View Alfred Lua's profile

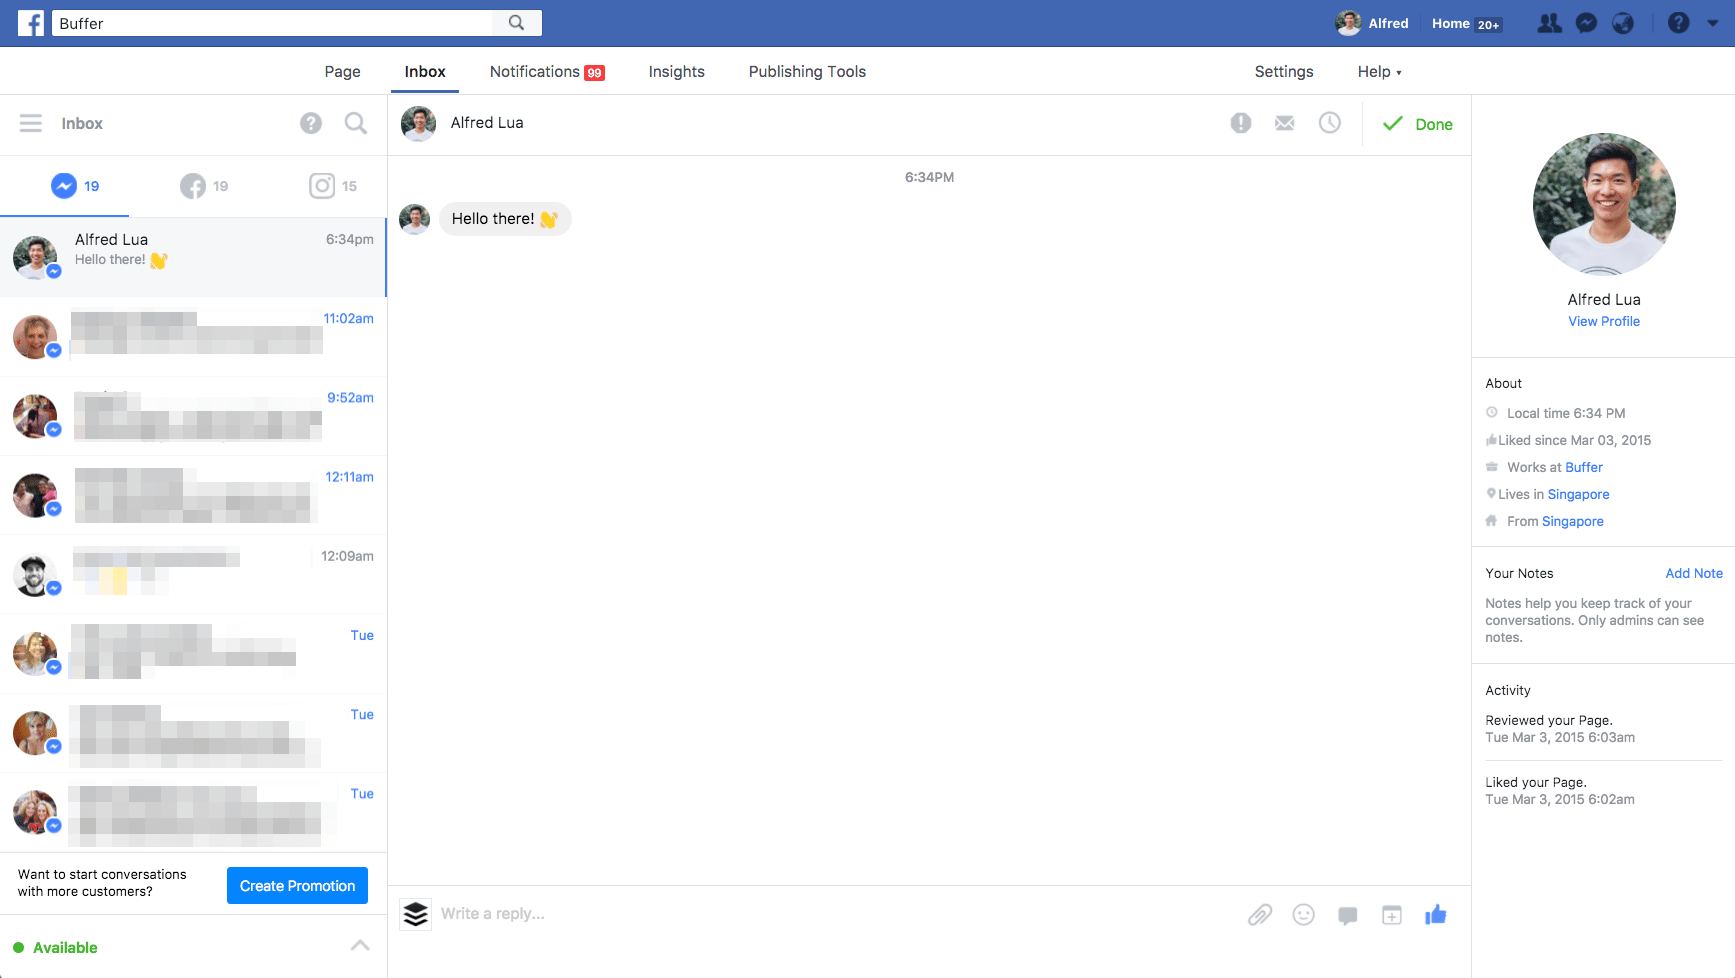pos(1604,321)
